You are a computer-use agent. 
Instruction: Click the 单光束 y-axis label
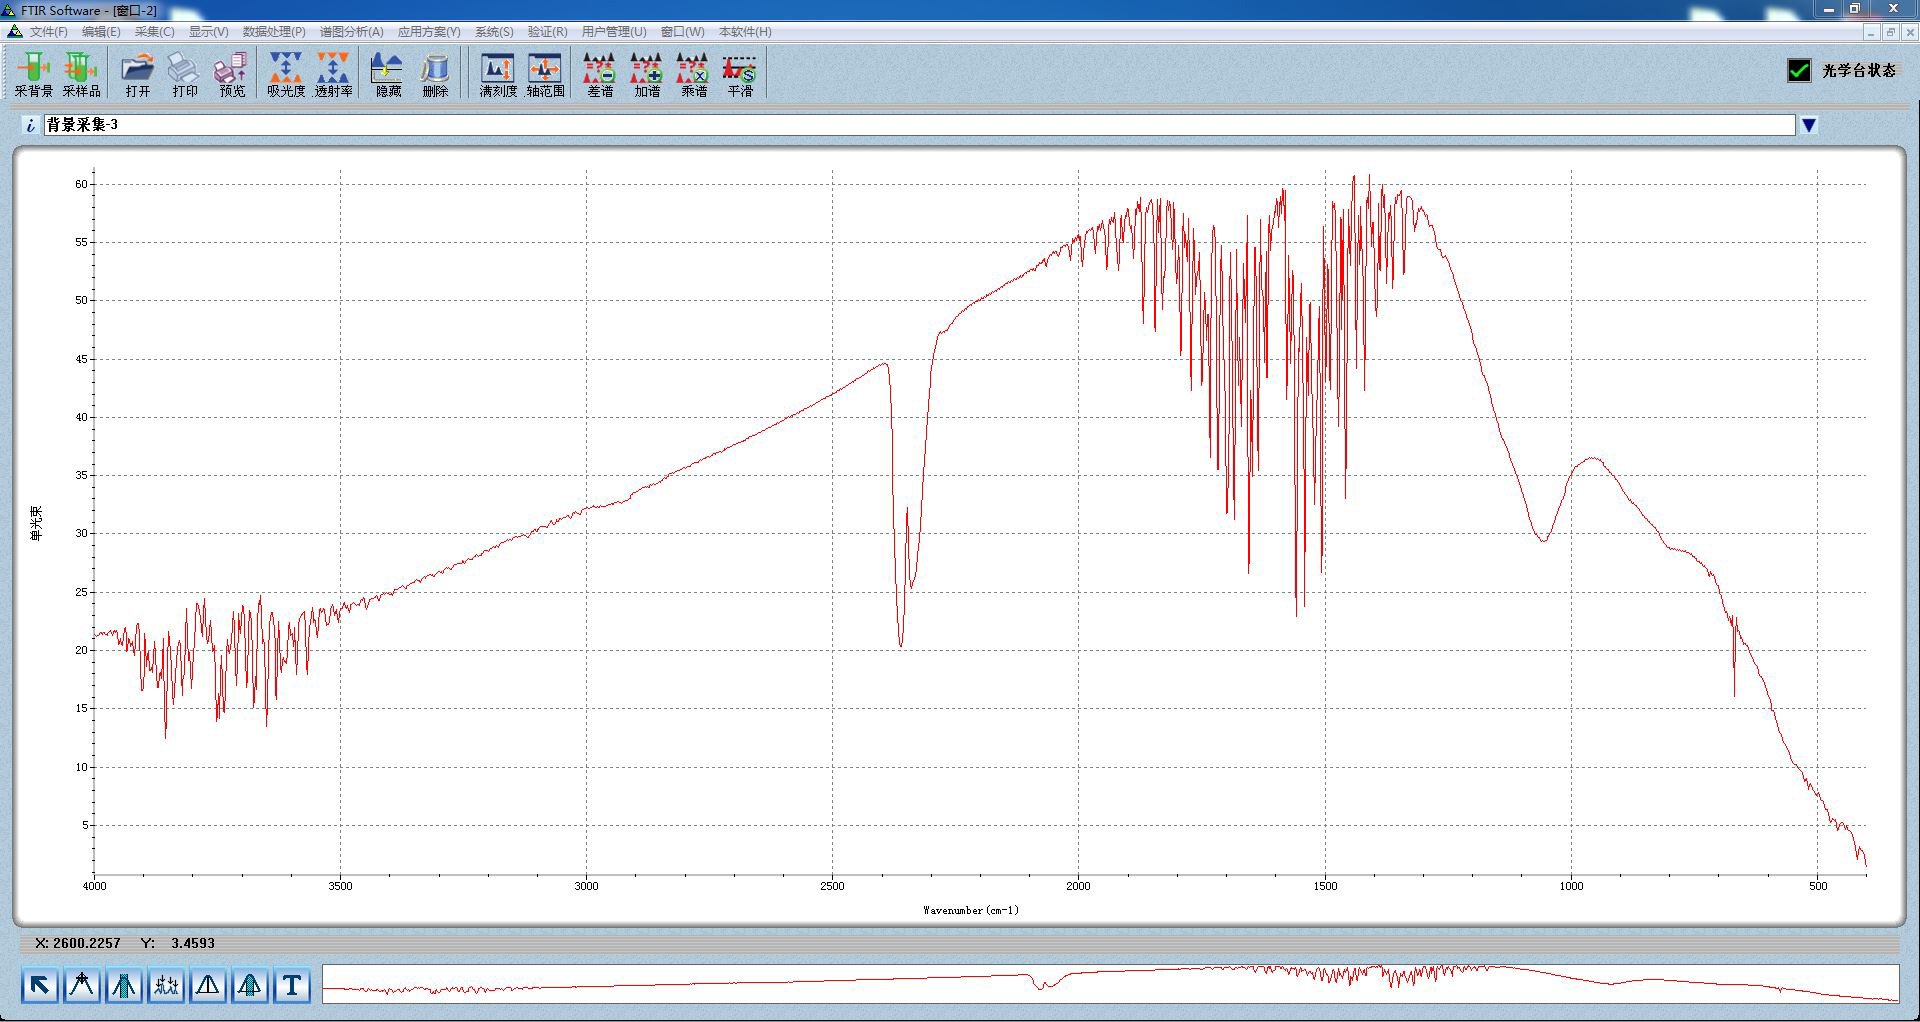37,524
